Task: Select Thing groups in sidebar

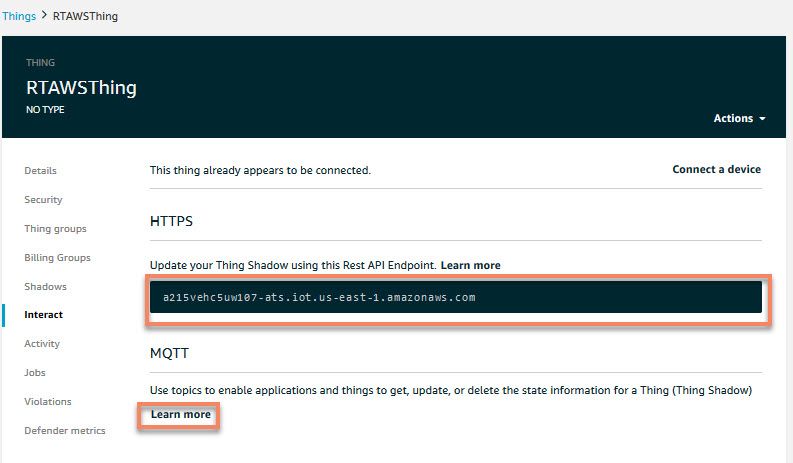Action: [56, 229]
